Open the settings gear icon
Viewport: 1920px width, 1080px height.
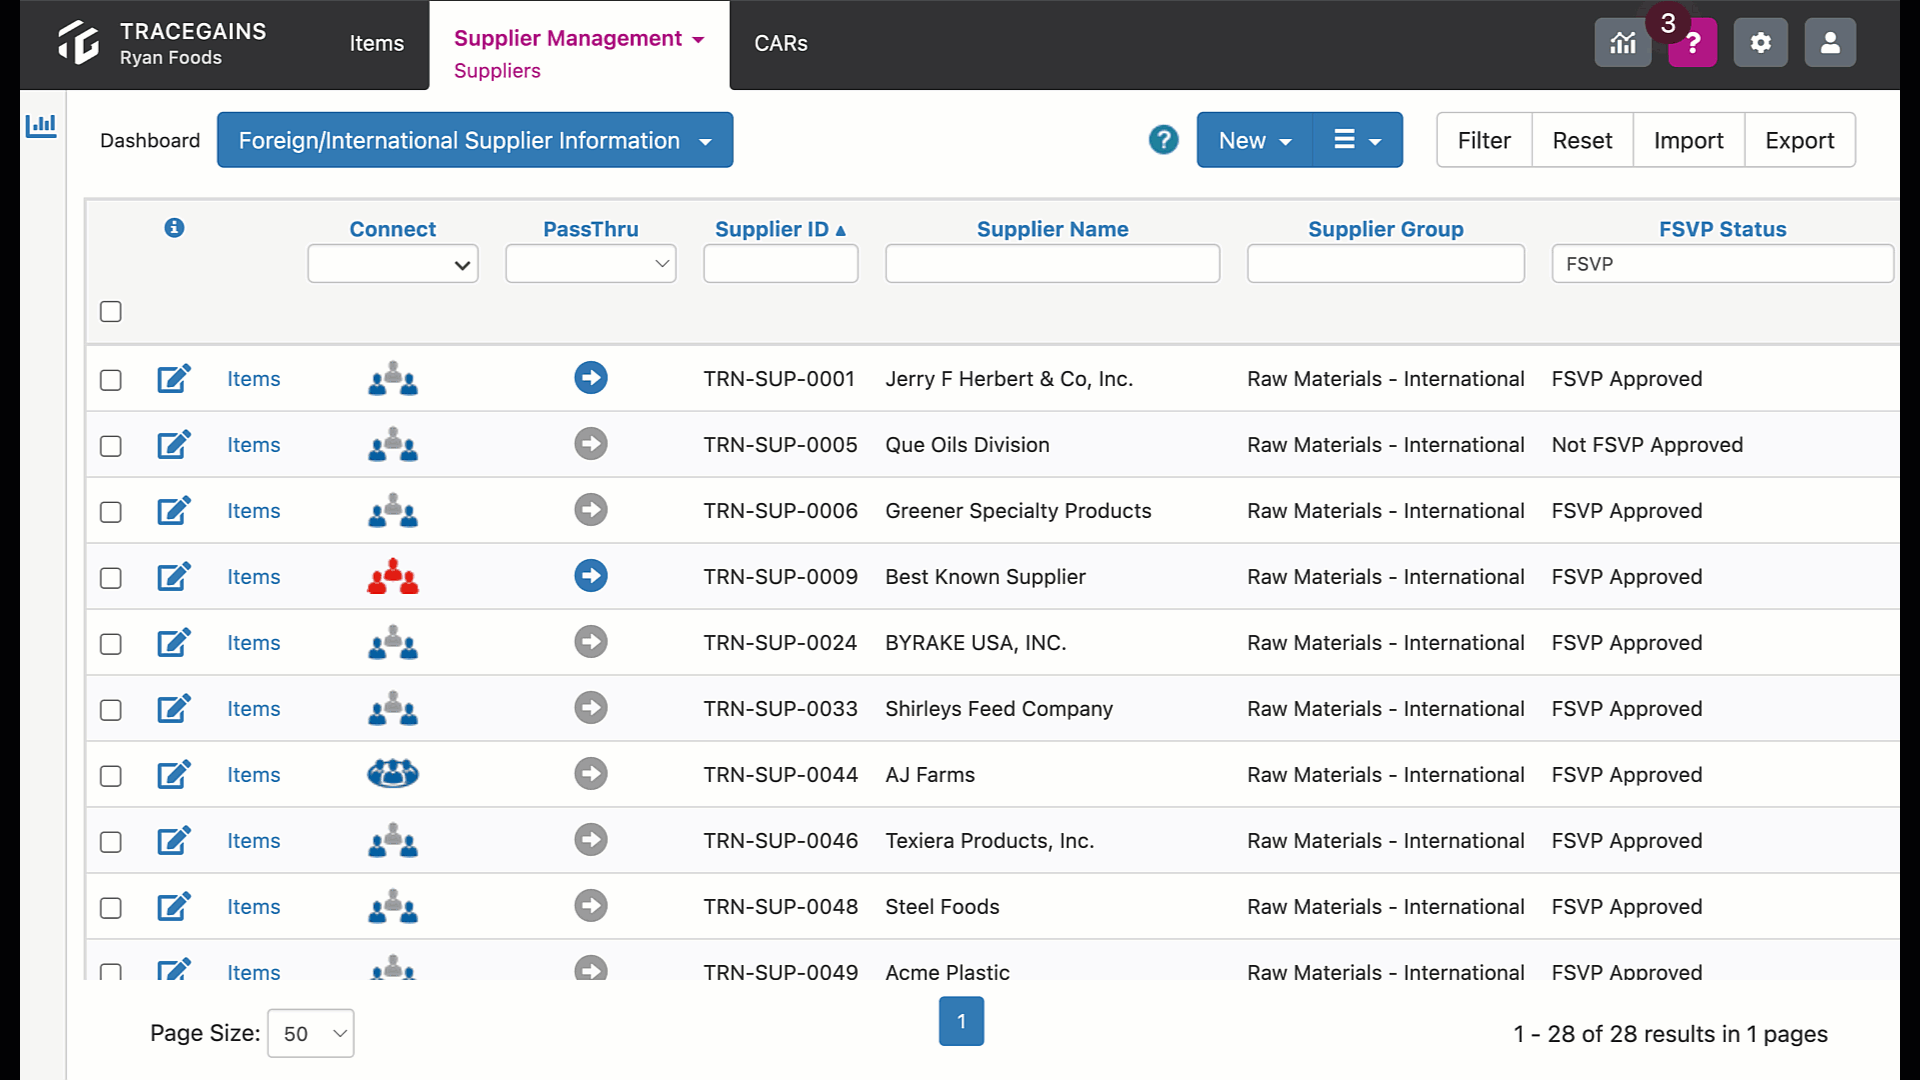point(1760,43)
